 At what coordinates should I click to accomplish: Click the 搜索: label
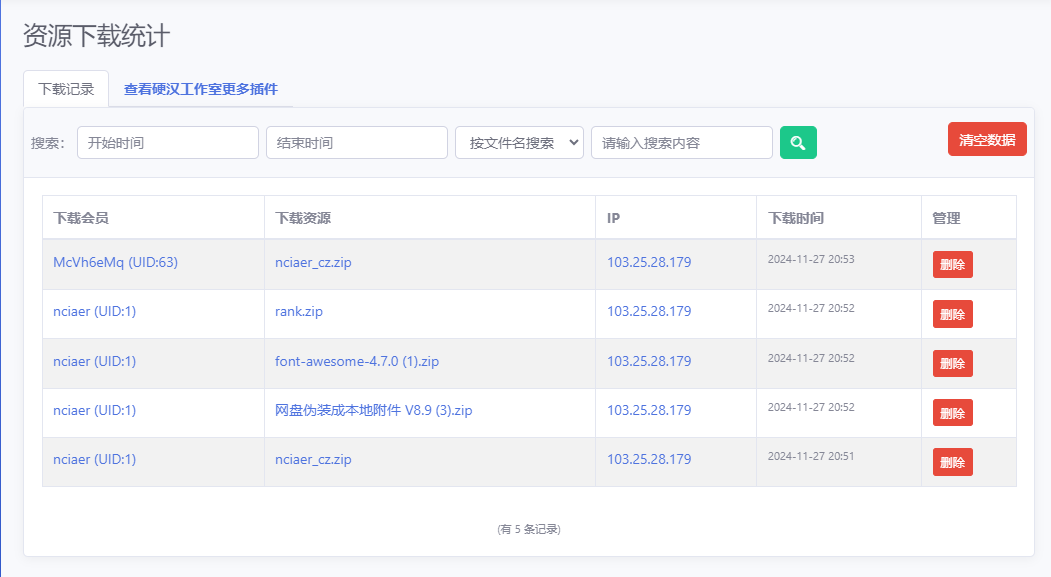(x=48, y=143)
